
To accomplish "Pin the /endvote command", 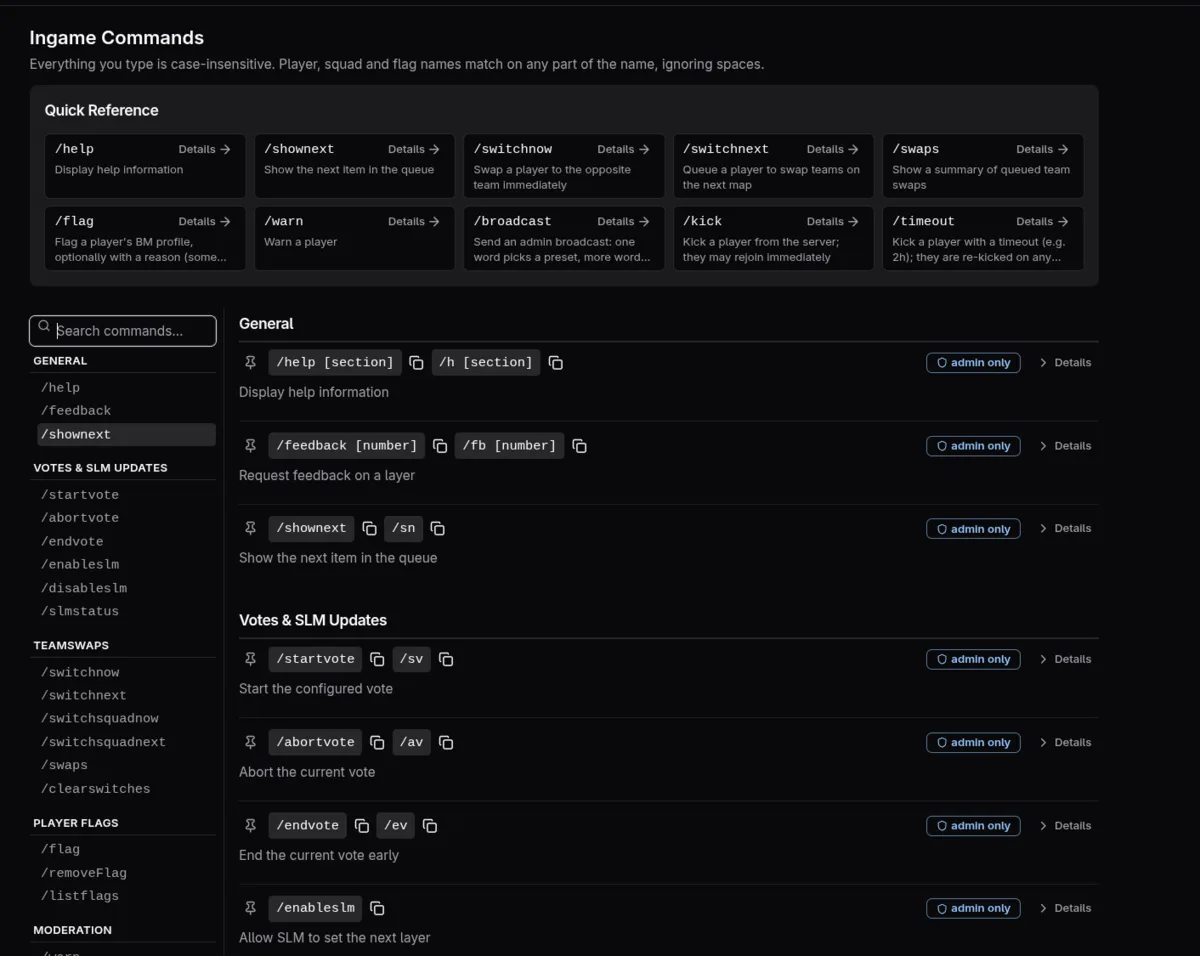I will click(x=251, y=825).
